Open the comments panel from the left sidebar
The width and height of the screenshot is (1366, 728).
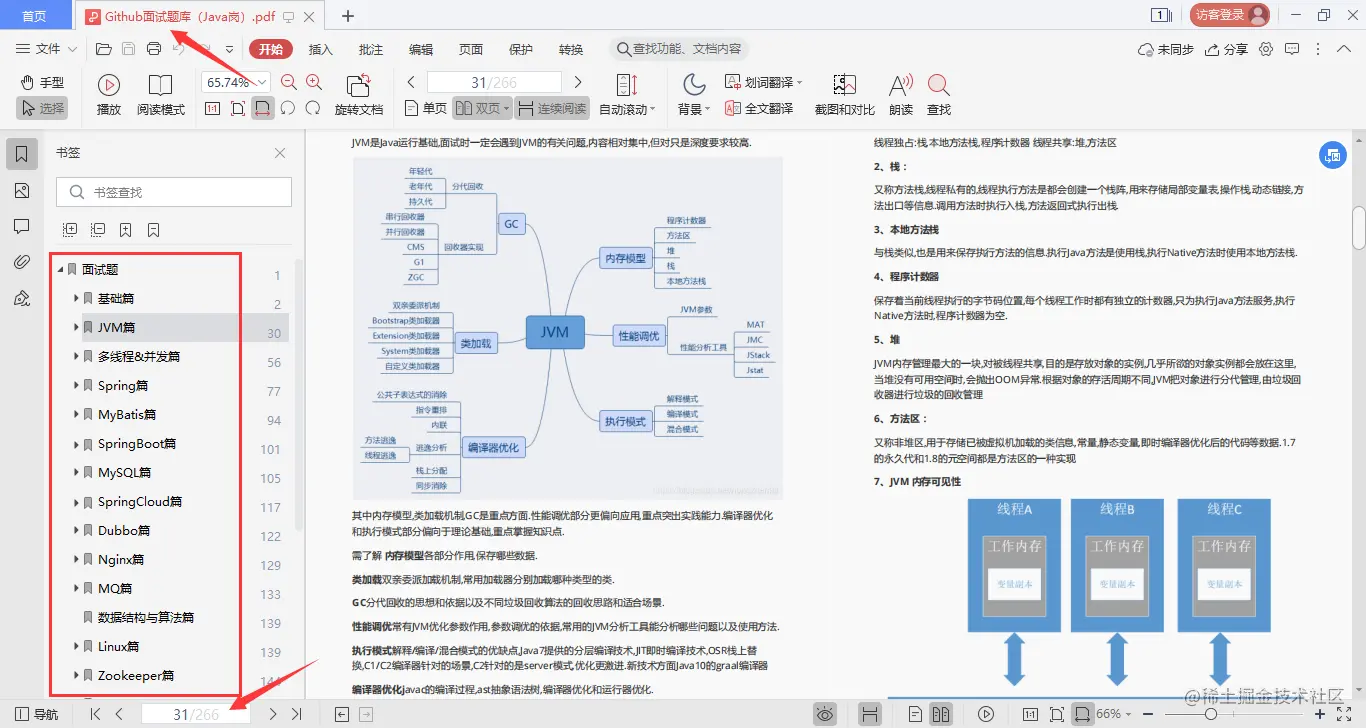(x=22, y=225)
